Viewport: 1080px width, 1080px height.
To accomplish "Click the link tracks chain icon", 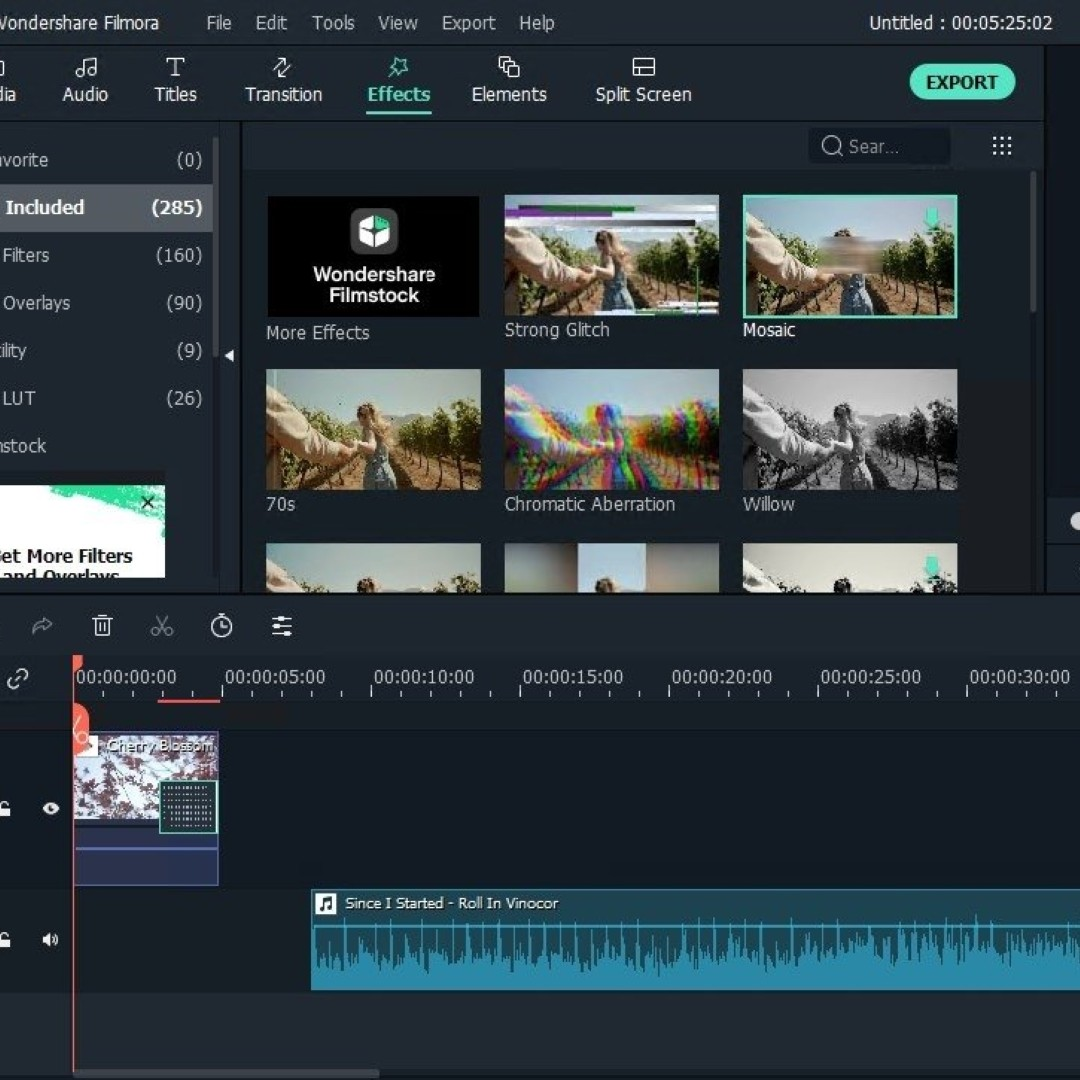I will point(17,680).
